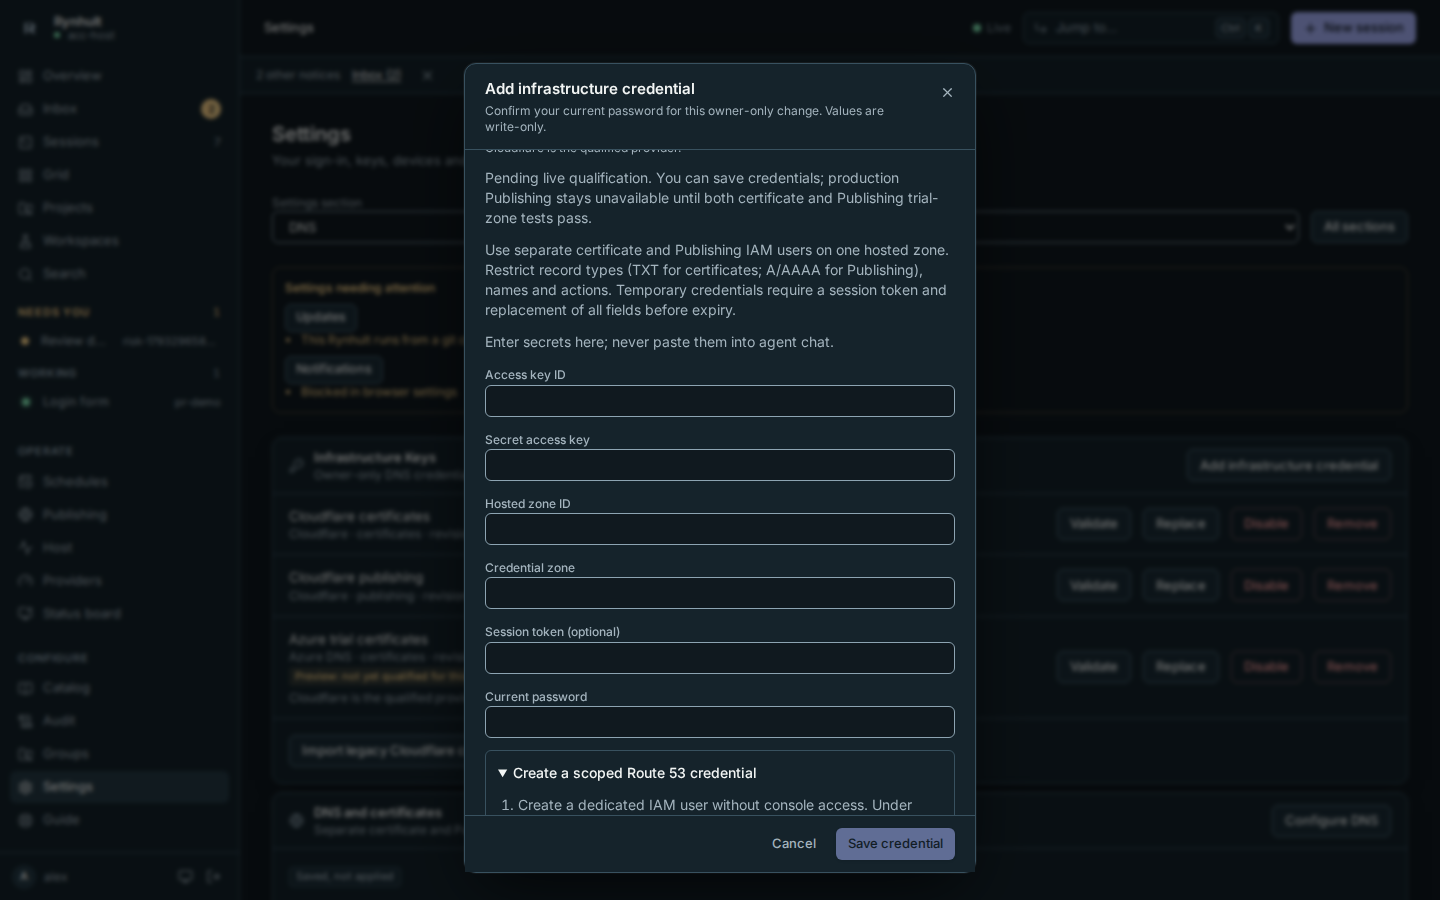
Task: Toggle the sidebar icon at top left
Action: (x=29, y=28)
